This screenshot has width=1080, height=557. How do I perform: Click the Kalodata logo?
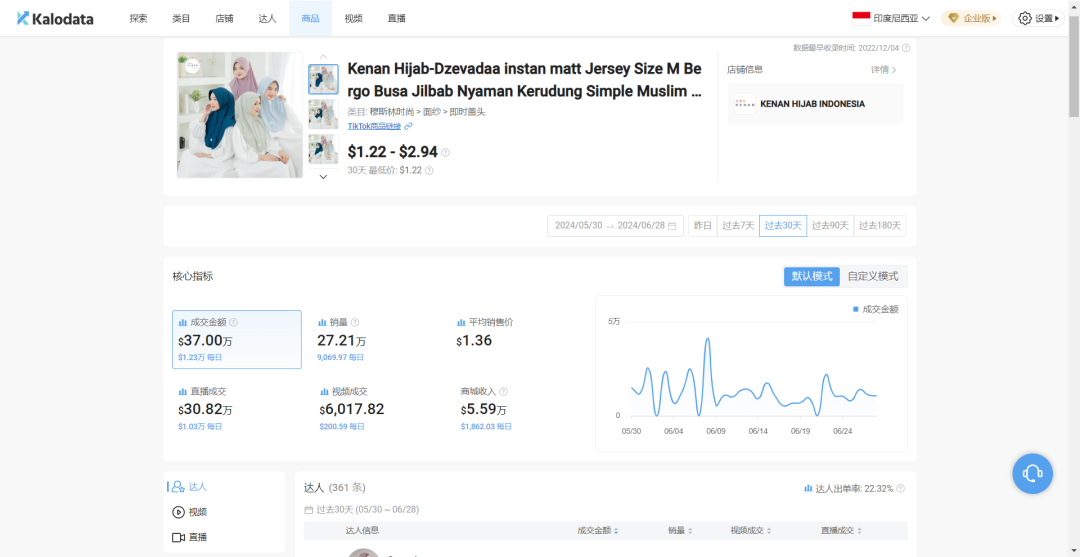coord(57,18)
